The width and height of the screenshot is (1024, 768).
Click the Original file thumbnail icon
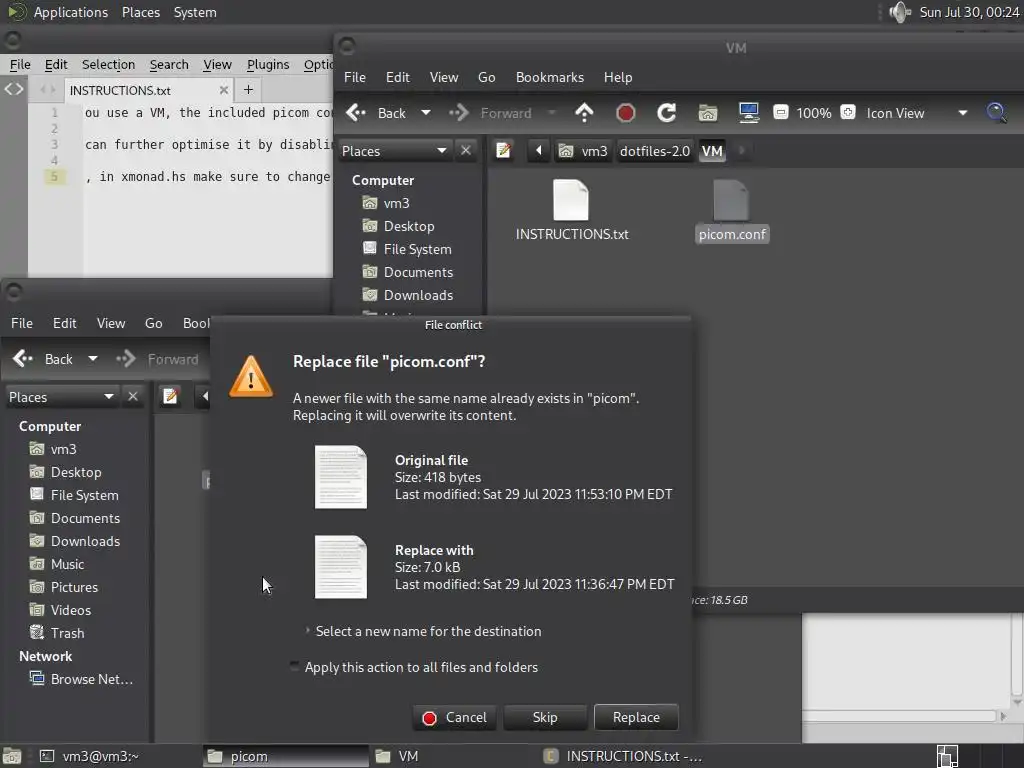tap(341, 477)
